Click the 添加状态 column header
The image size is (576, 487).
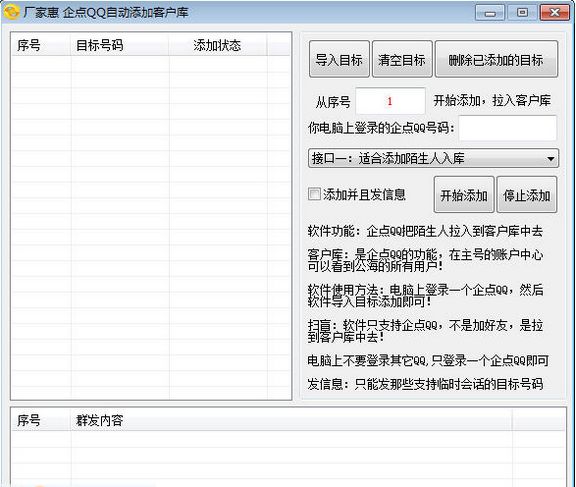pyautogui.click(x=218, y=45)
